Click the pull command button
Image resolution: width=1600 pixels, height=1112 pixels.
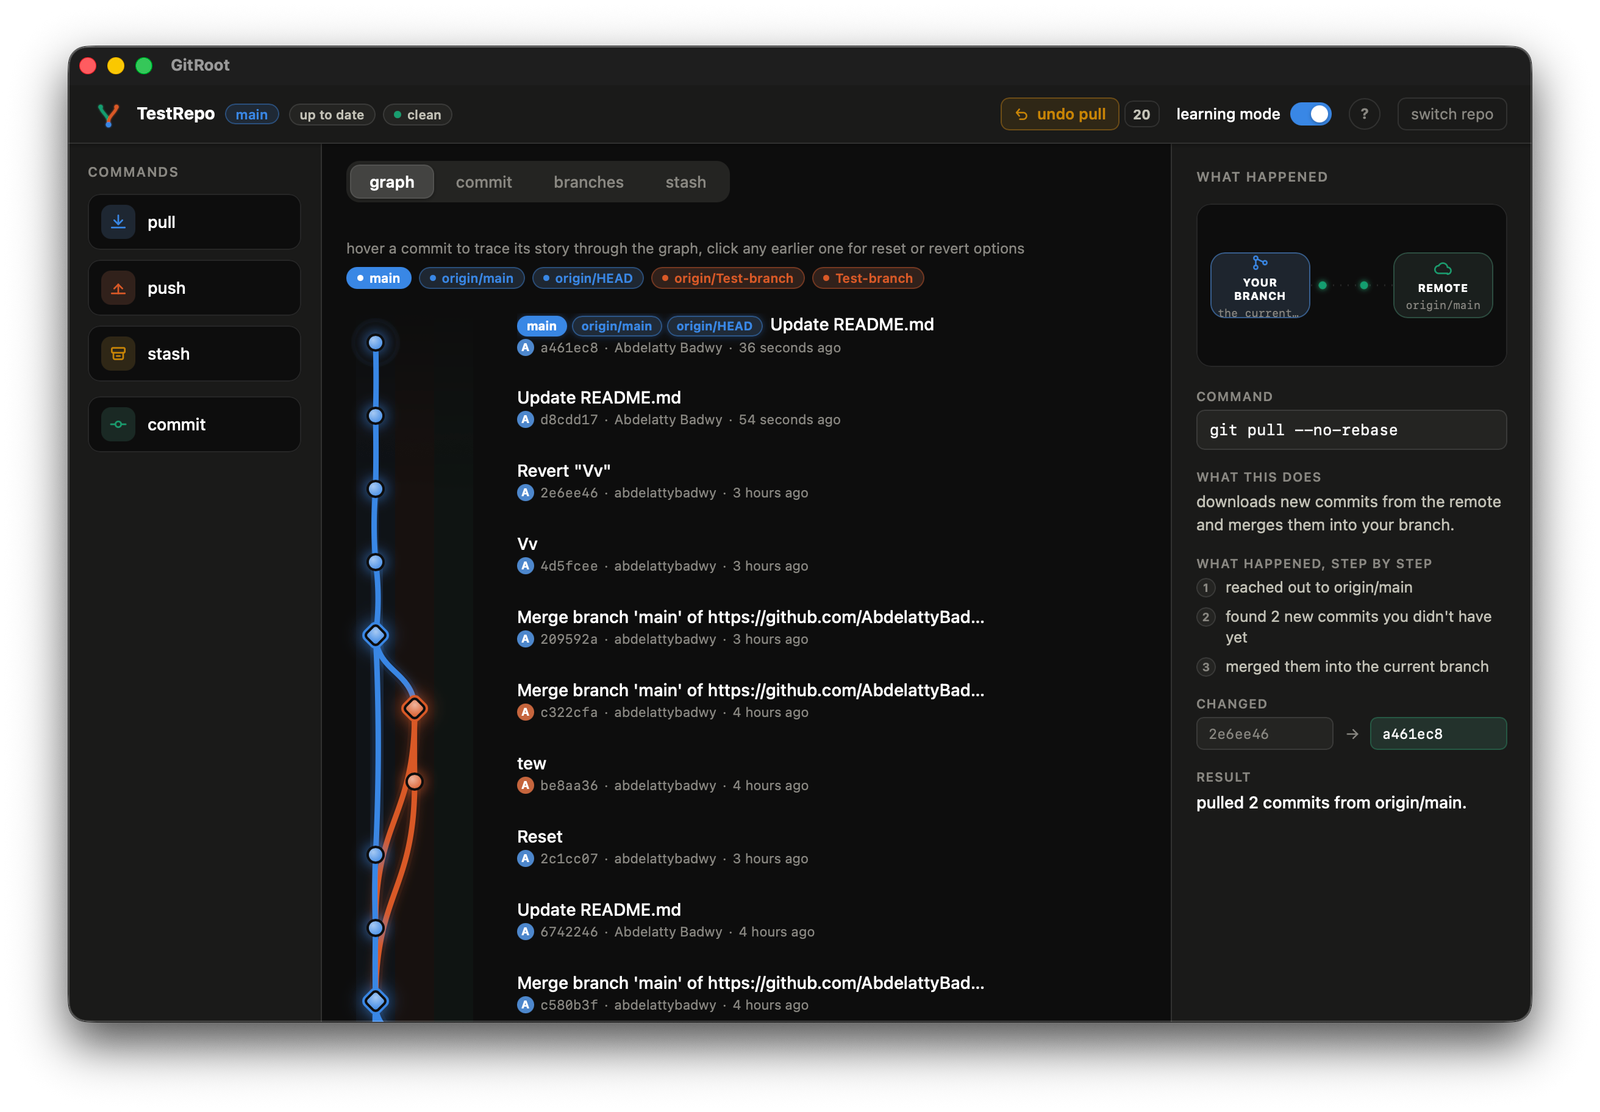194,222
